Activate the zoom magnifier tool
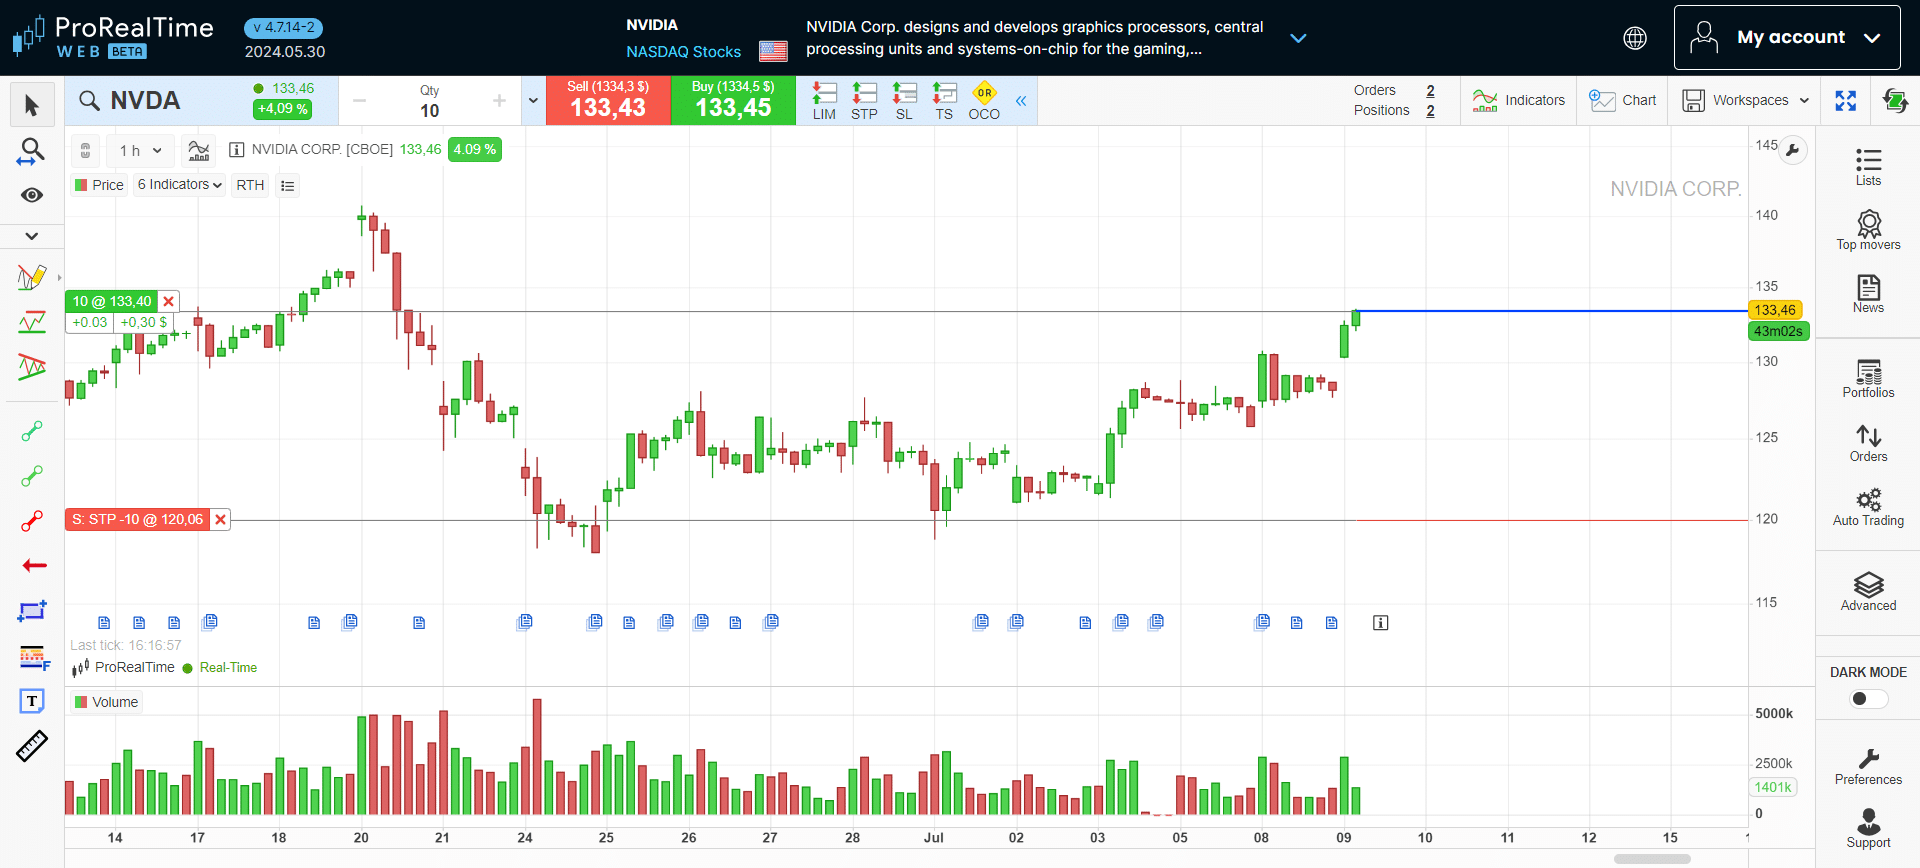Viewport: 1920px width, 868px height. (32, 151)
